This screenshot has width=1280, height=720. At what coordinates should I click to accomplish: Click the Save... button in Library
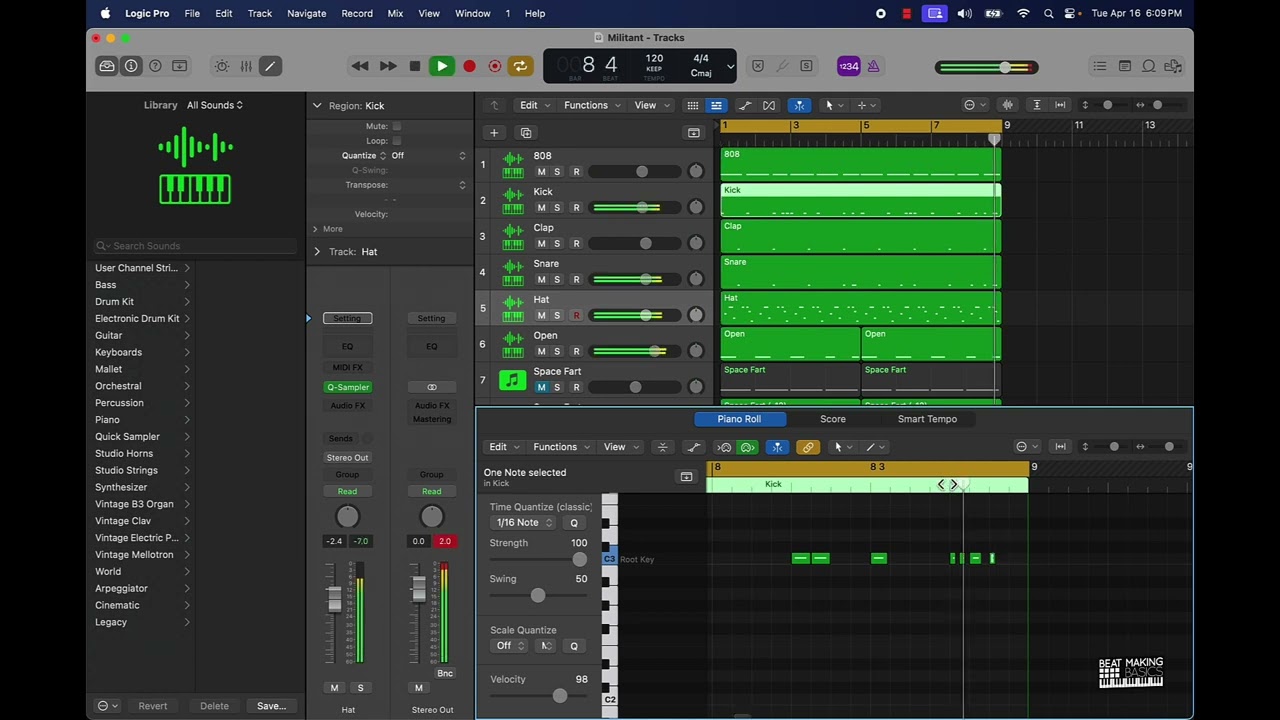pyautogui.click(x=271, y=706)
